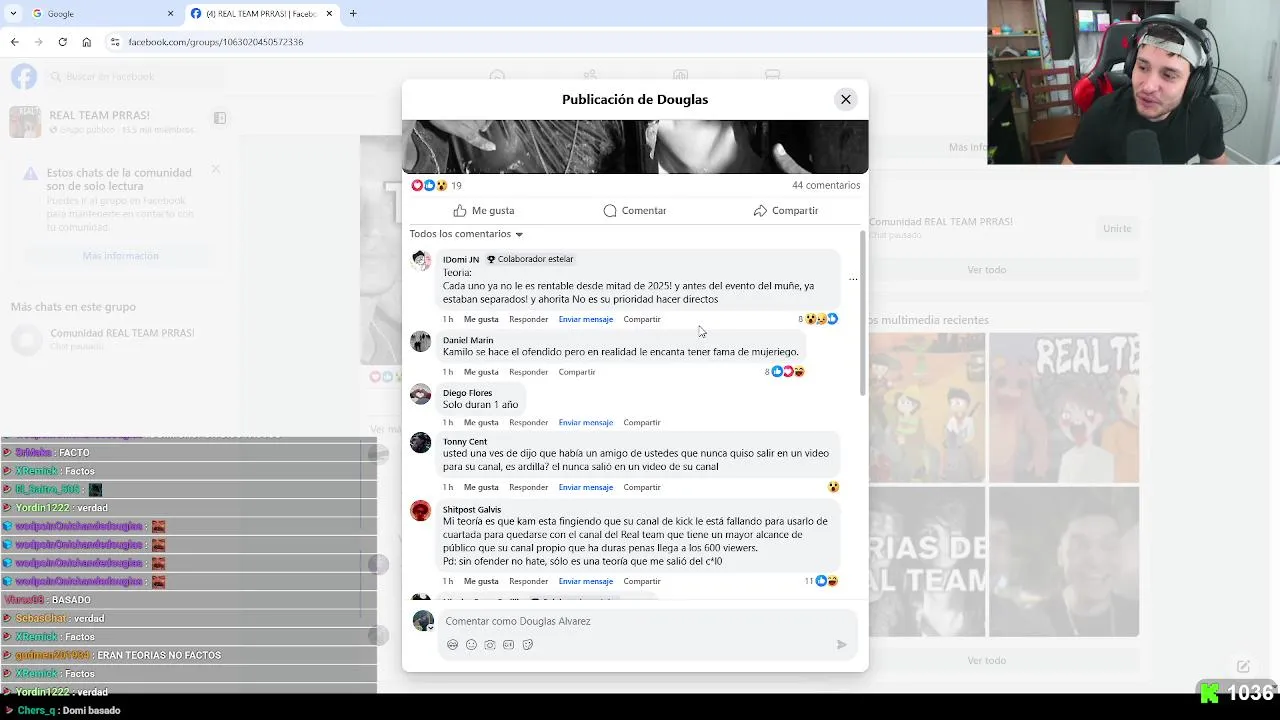The image size is (1280, 720).
Task: View site information icon in address bar
Action: point(115,42)
